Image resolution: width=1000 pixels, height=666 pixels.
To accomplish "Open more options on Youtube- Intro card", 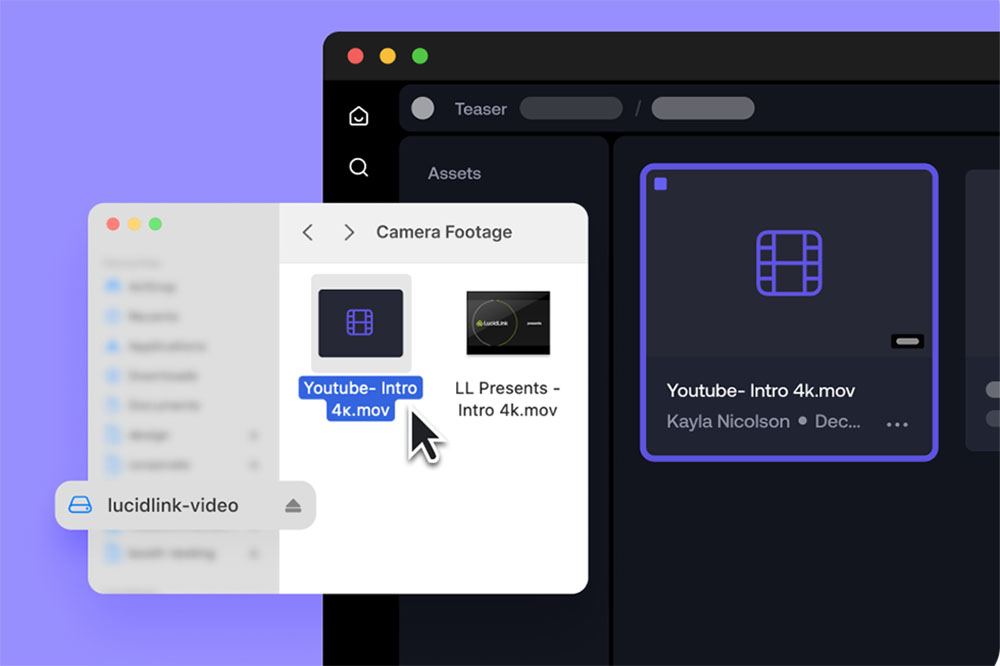I will click(897, 424).
